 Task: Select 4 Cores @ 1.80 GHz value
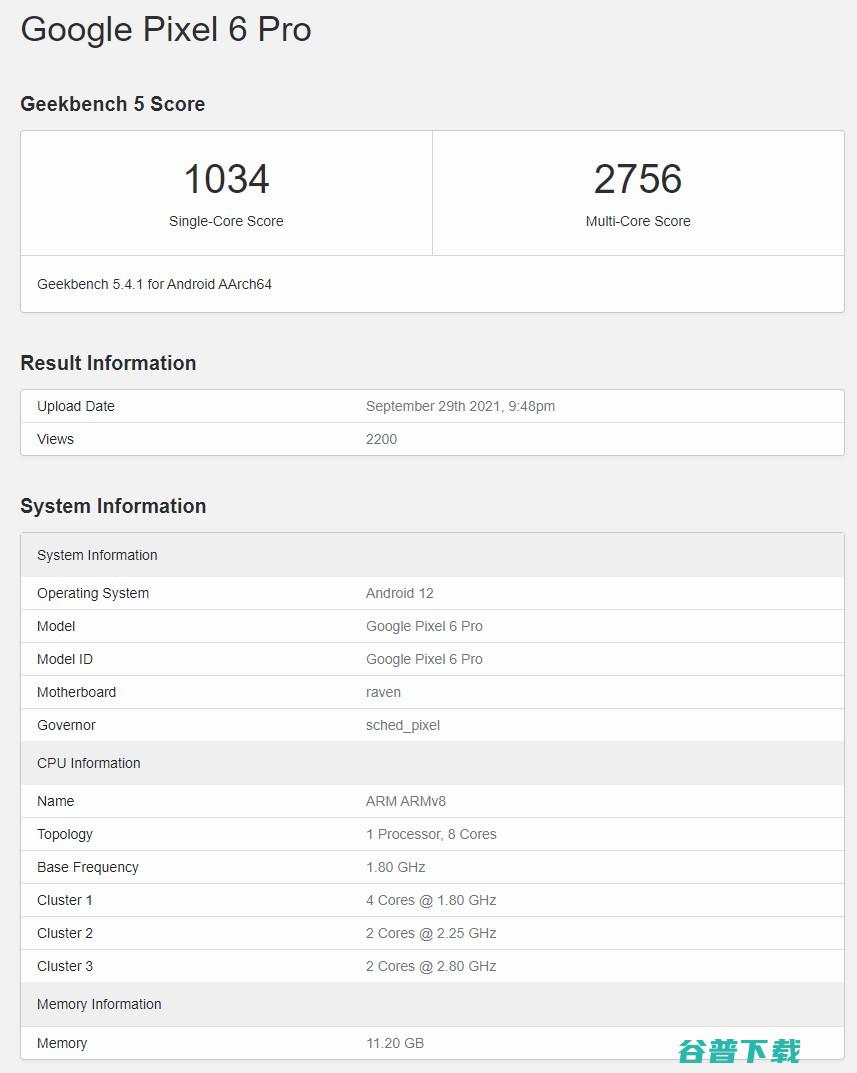(431, 900)
